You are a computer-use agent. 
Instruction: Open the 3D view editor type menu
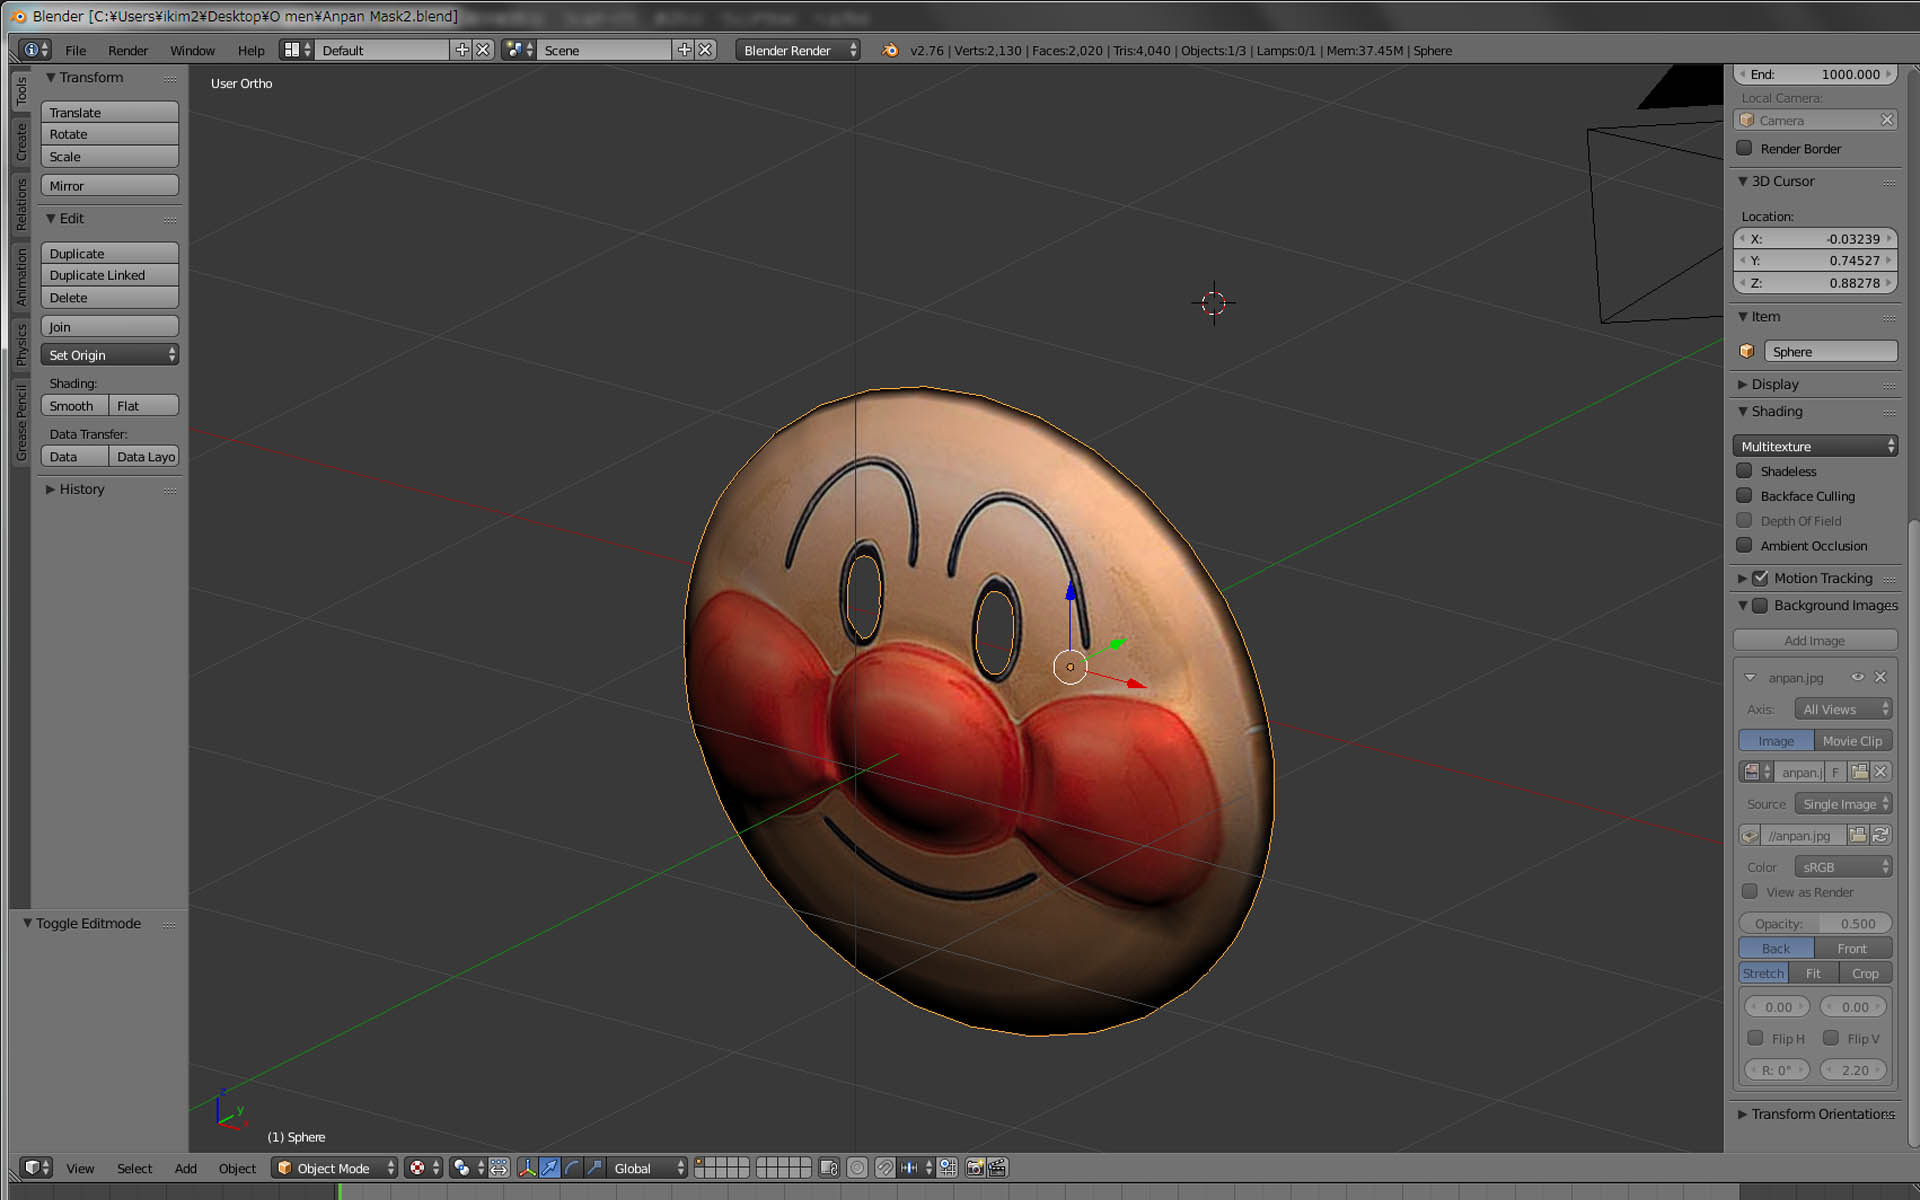click(37, 1167)
